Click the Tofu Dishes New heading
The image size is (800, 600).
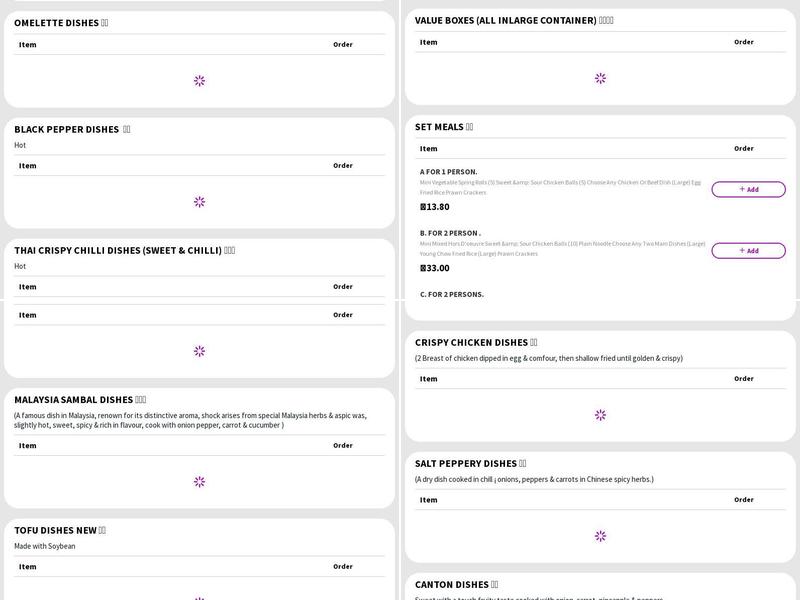pos(60,530)
